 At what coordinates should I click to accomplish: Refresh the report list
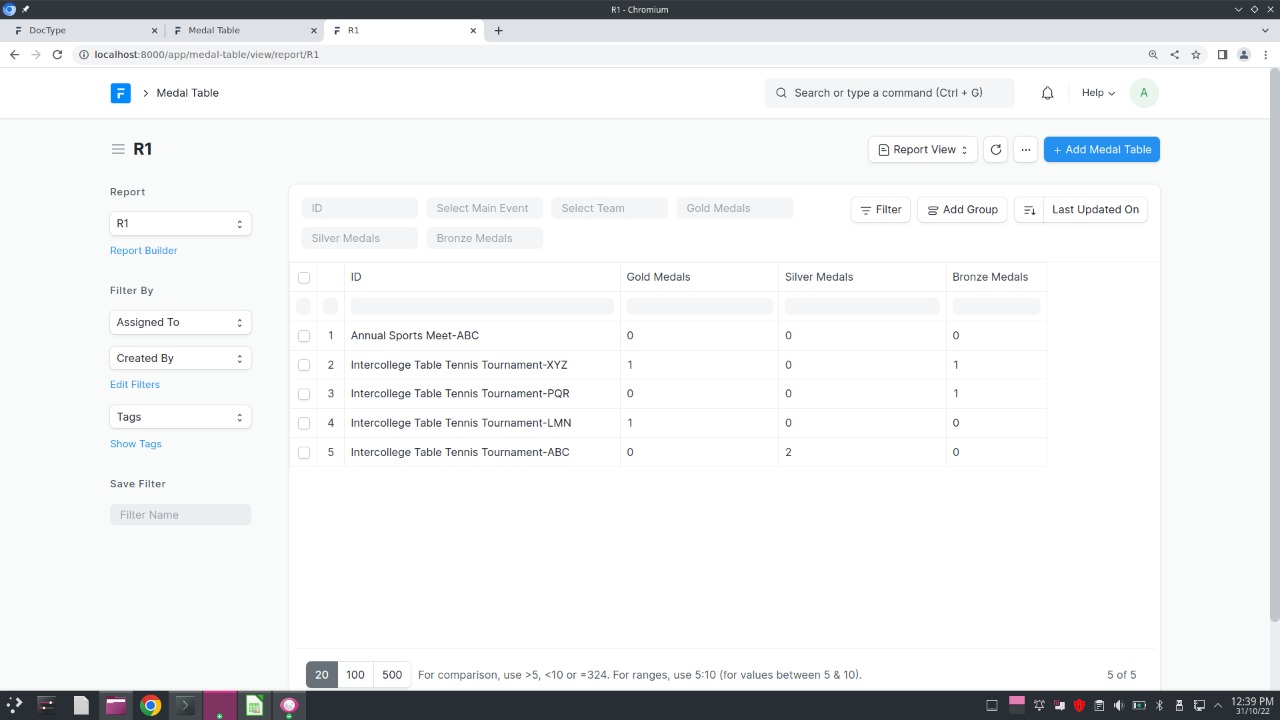click(996, 150)
